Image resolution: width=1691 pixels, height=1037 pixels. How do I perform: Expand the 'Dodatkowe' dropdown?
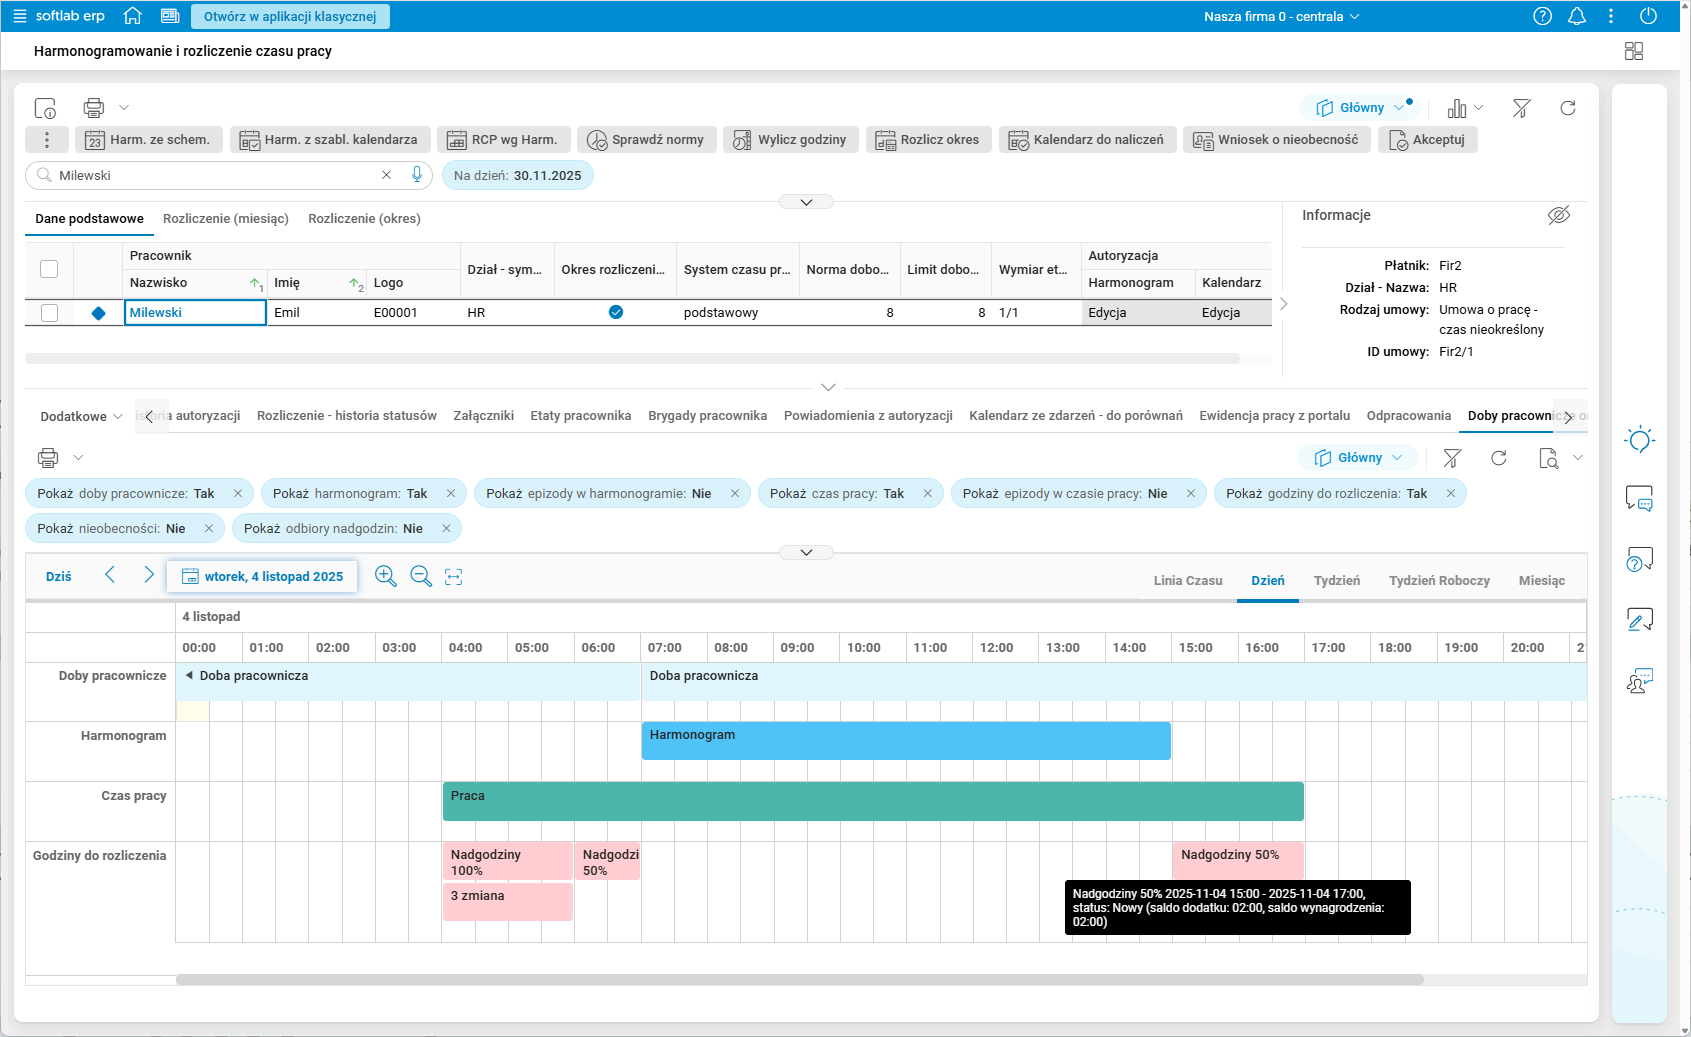pos(82,416)
